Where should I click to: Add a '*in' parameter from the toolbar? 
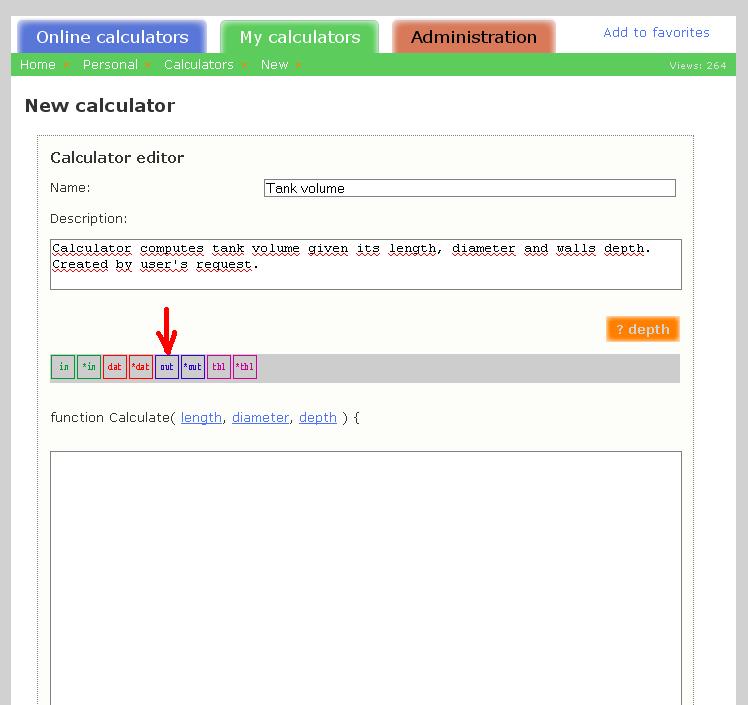tap(89, 367)
